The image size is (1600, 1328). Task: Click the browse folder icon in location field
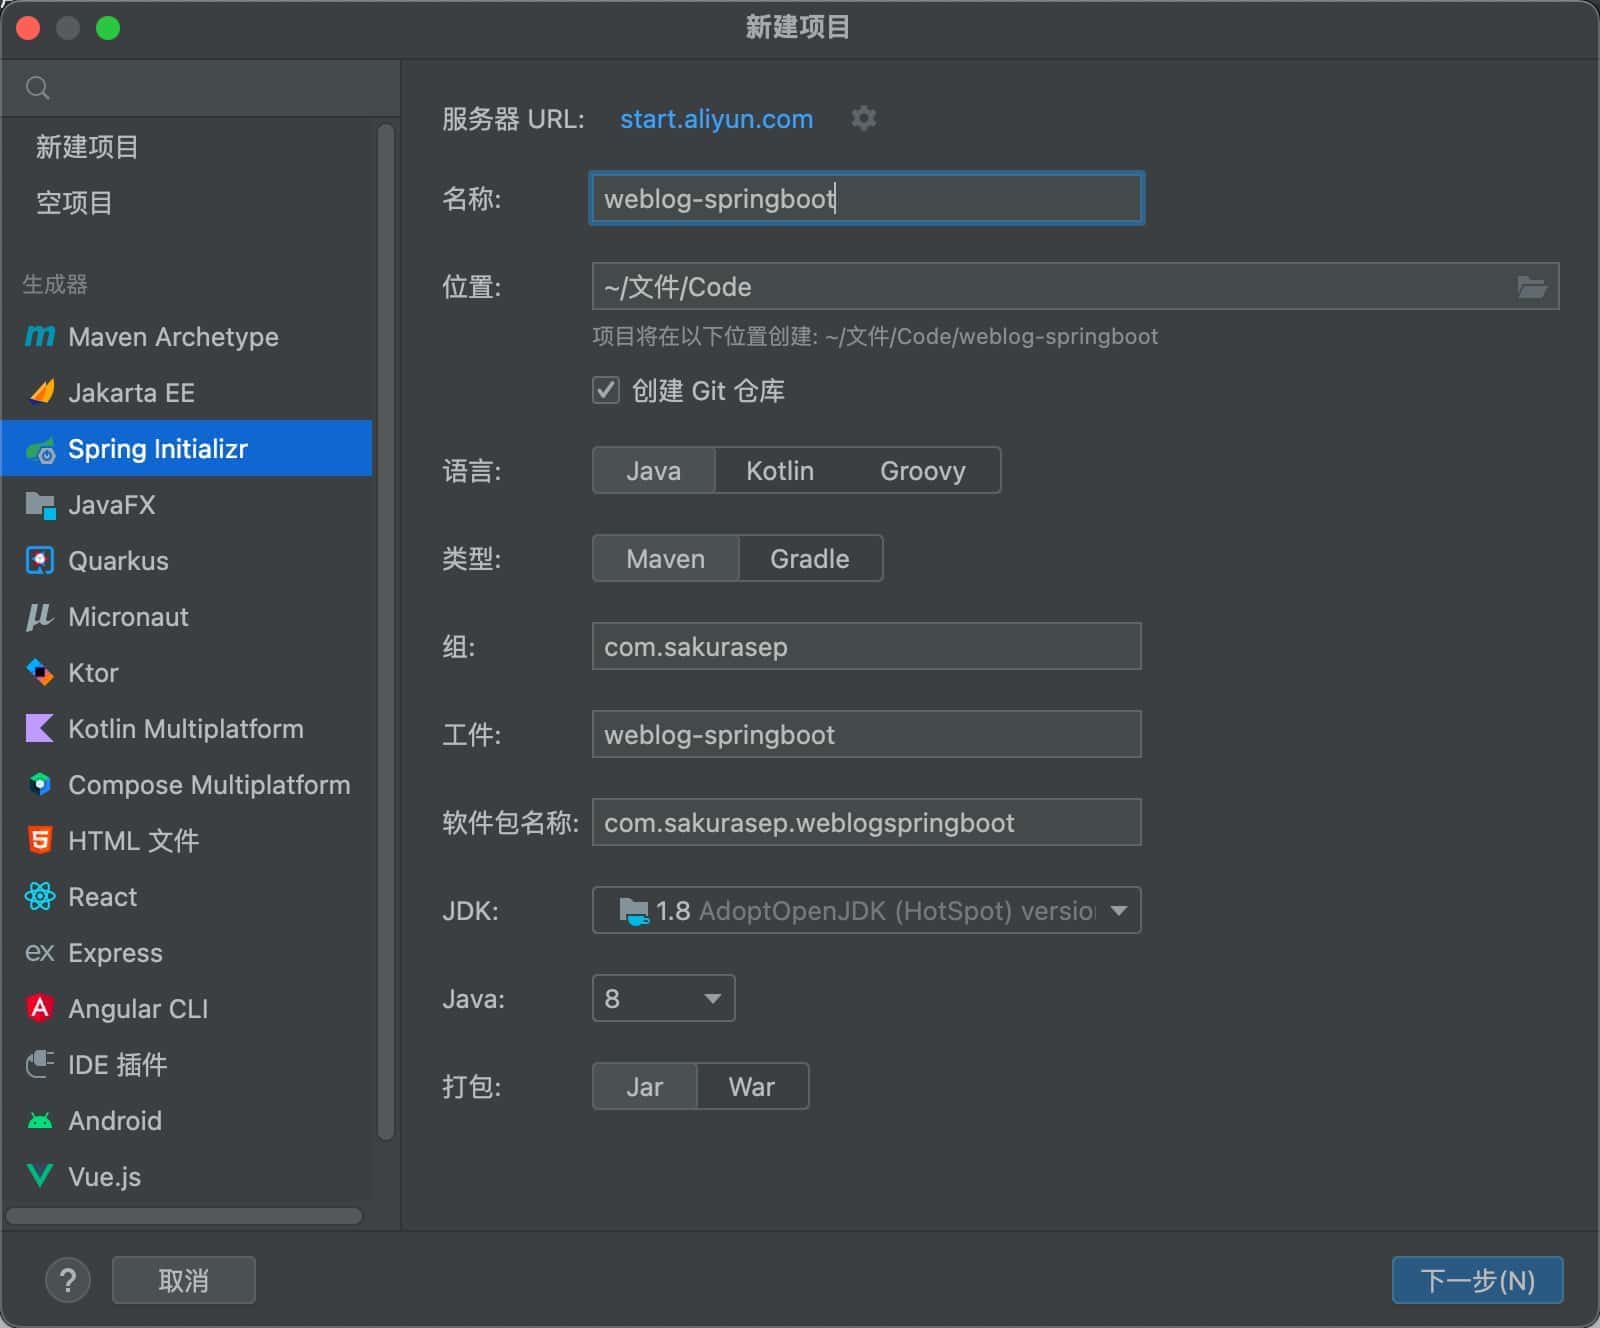coord(1531,287)
